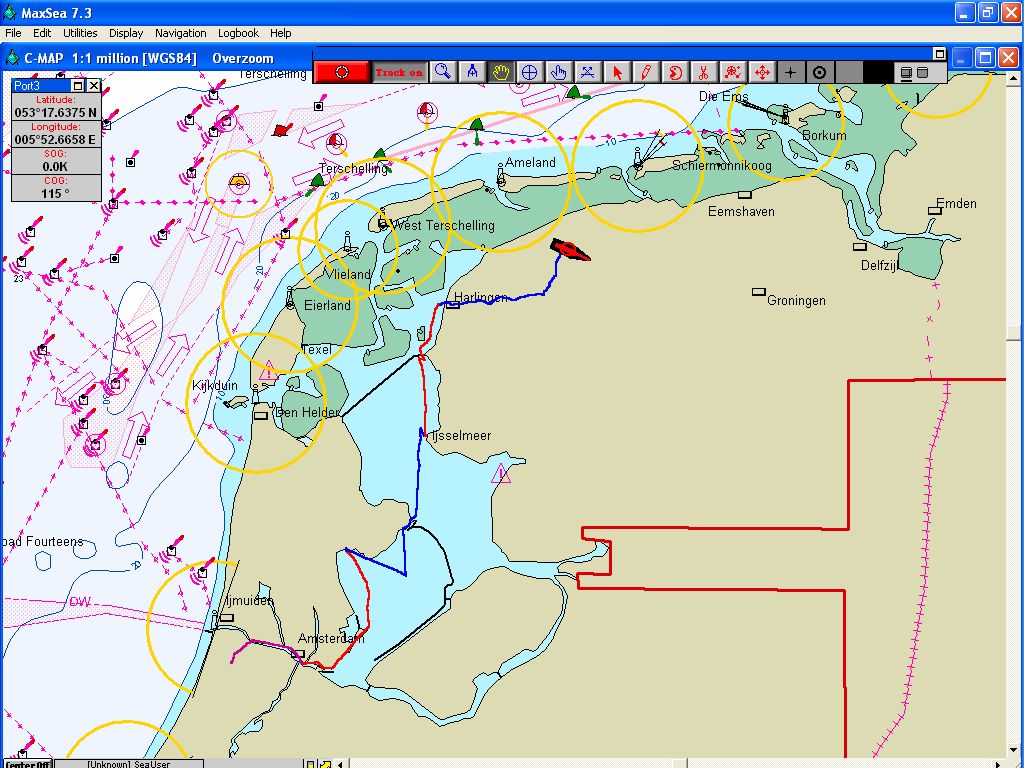Open the Display menu
Image resolution: width=1024 pixels, height=768 pixels.
pyautogui.click(x=126, y=33)
